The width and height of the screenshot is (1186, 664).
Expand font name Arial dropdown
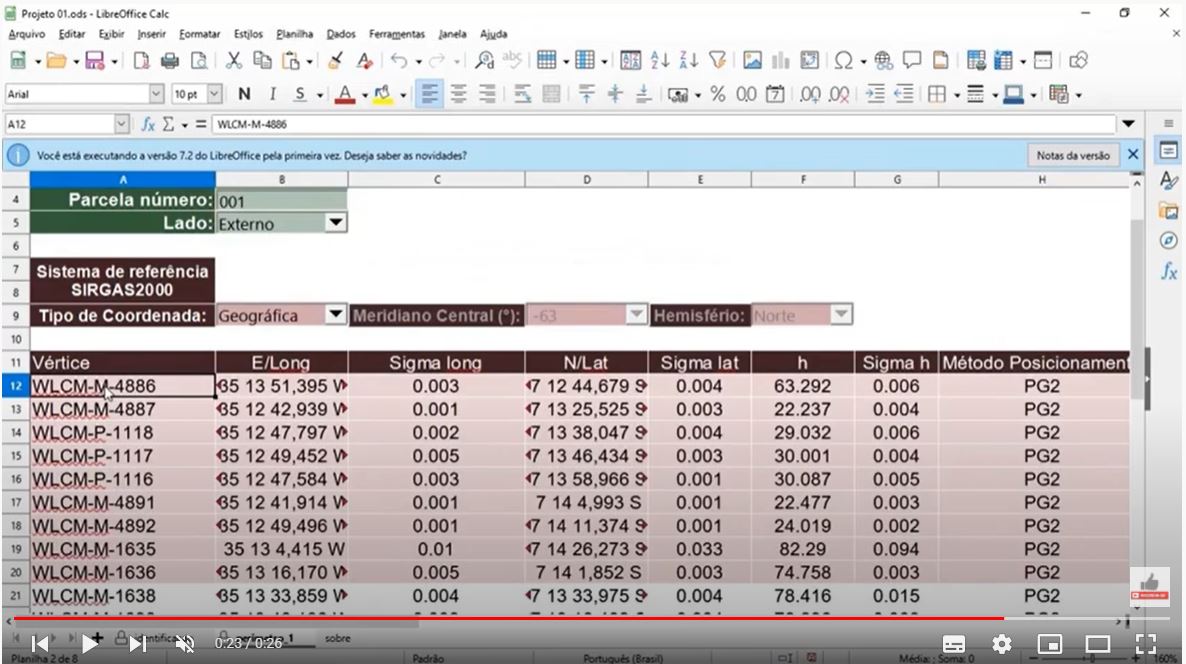point(156,95)
